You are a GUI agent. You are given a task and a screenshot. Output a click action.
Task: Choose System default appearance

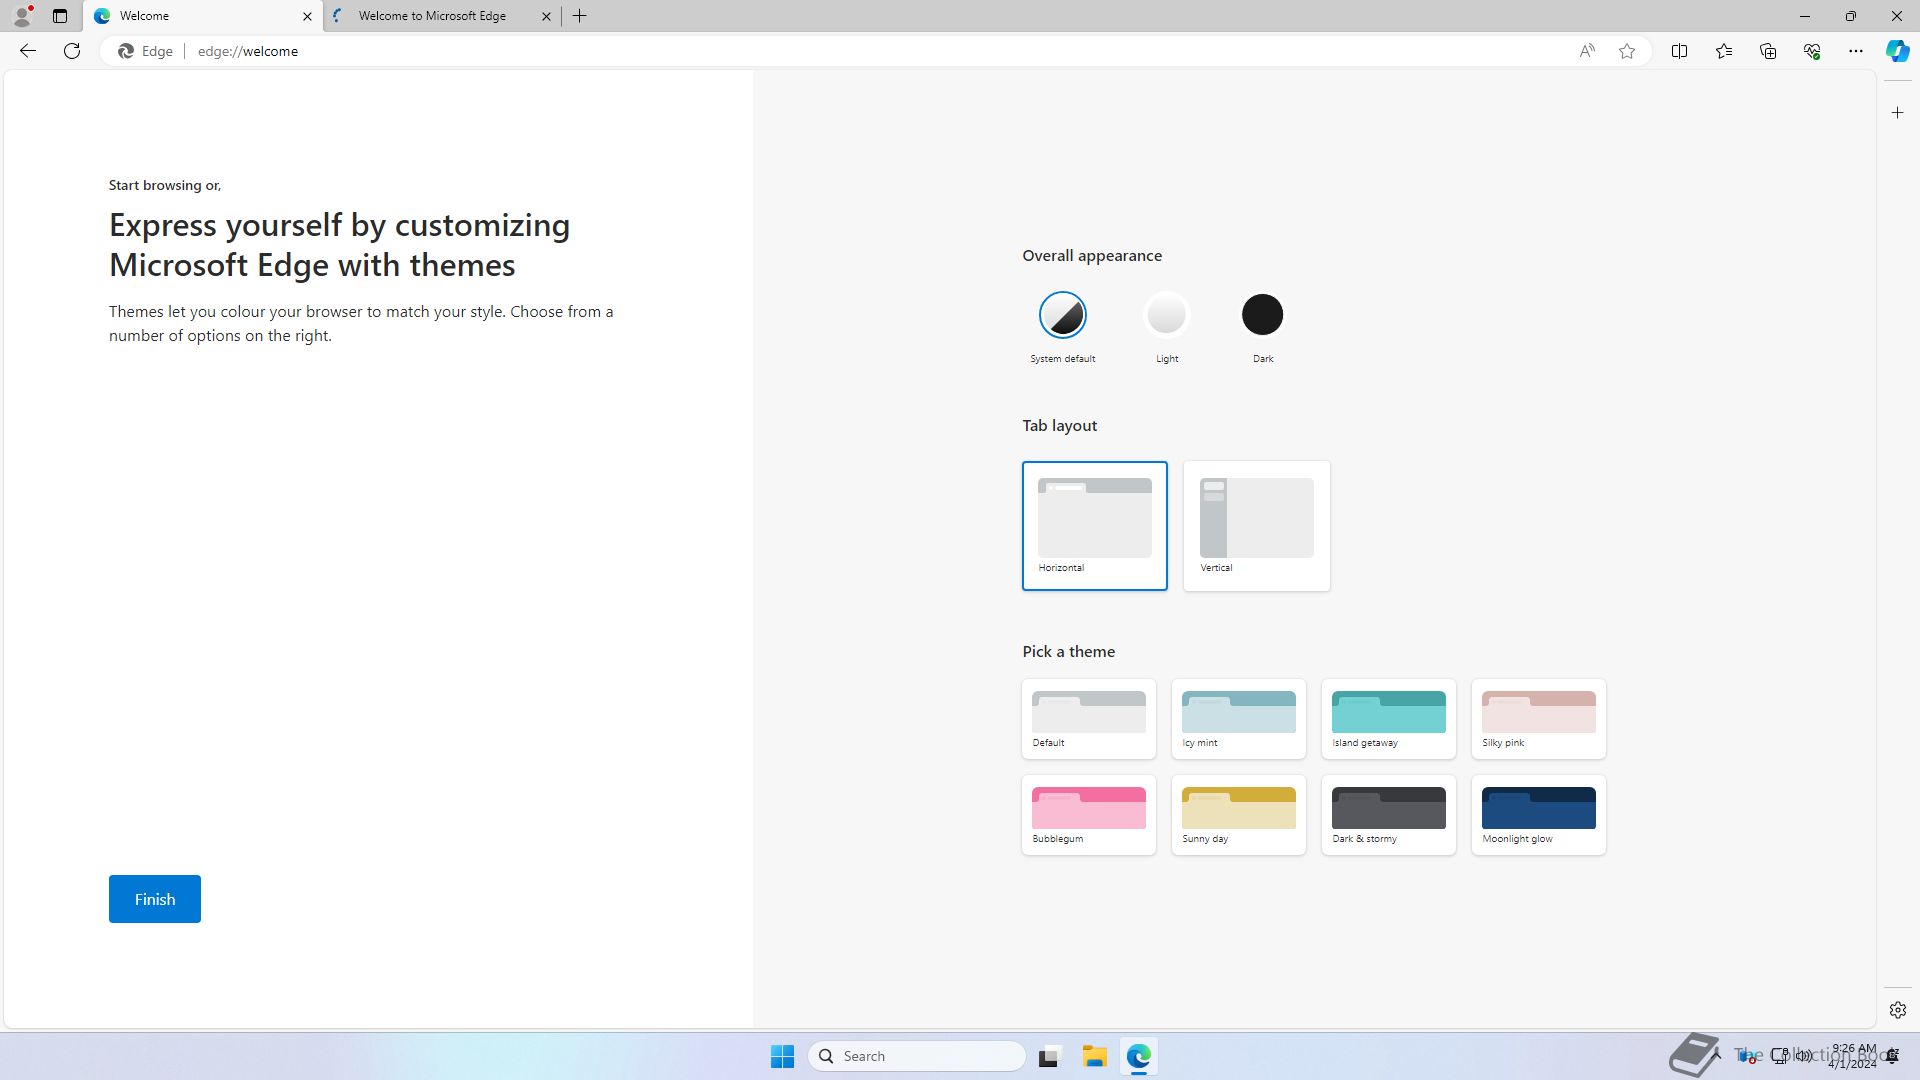[1062, 315]
